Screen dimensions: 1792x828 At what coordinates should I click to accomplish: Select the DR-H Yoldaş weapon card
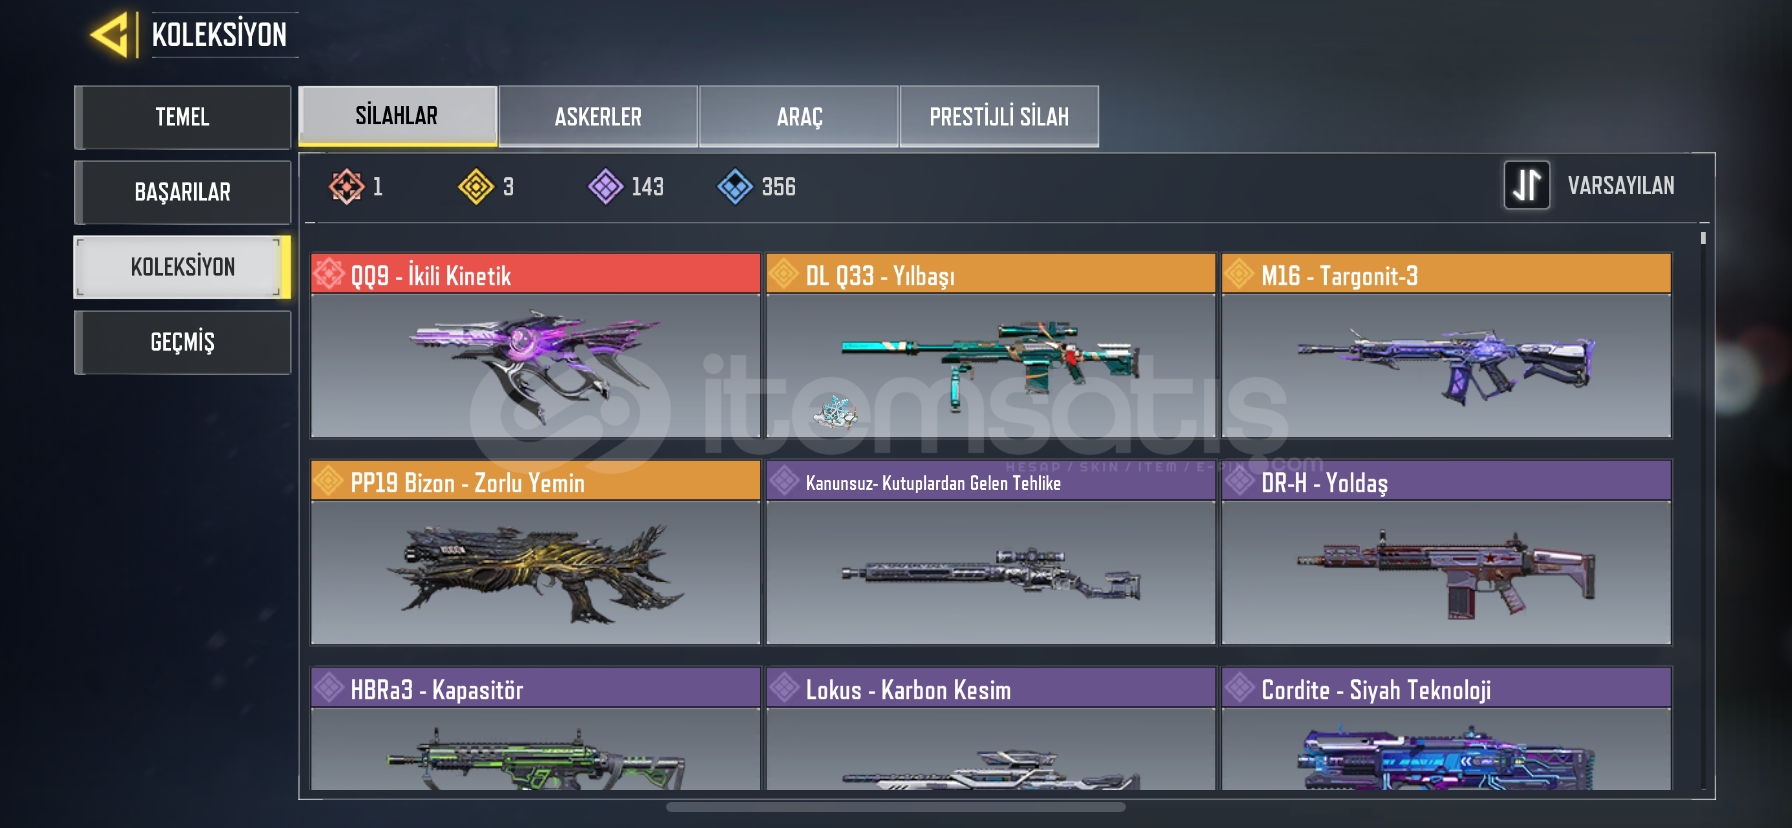pyautogui.click(x=1446, y=552)
